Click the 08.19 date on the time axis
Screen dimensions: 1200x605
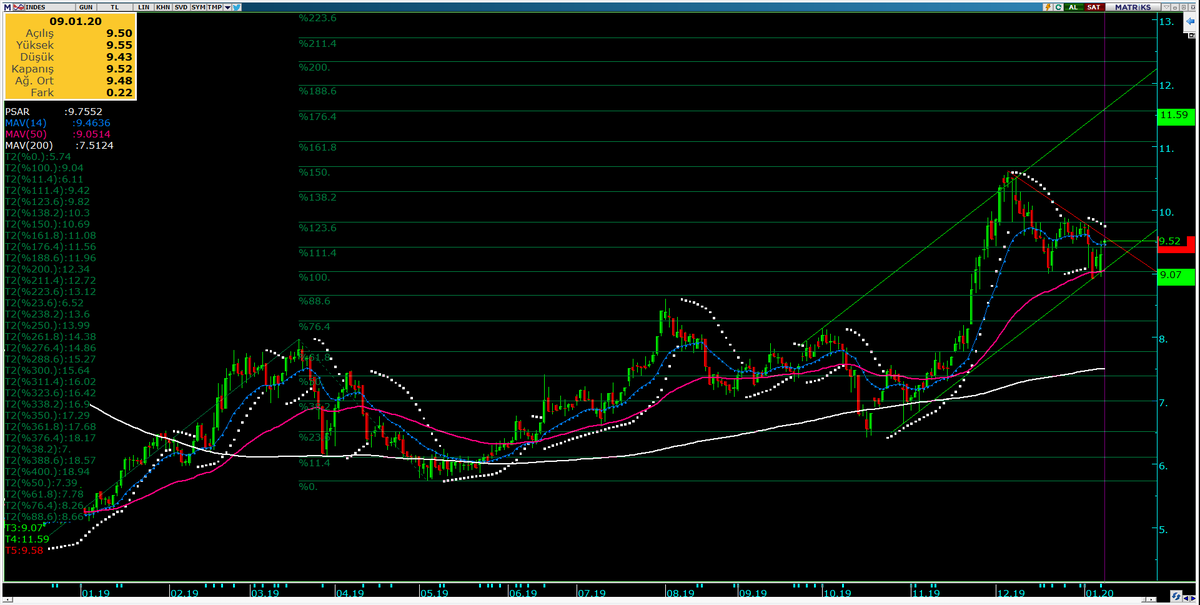(x=680, y=593)
